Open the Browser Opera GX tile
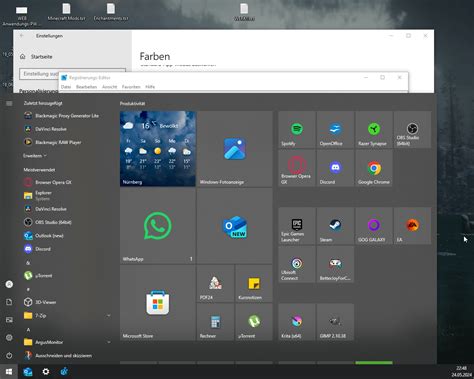This screenshot has width=474, height=379. tap(297, 168)
